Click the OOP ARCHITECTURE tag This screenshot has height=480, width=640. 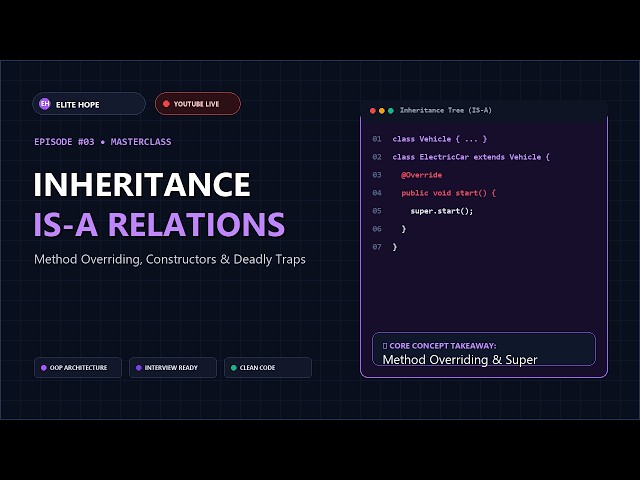point(78,368)
